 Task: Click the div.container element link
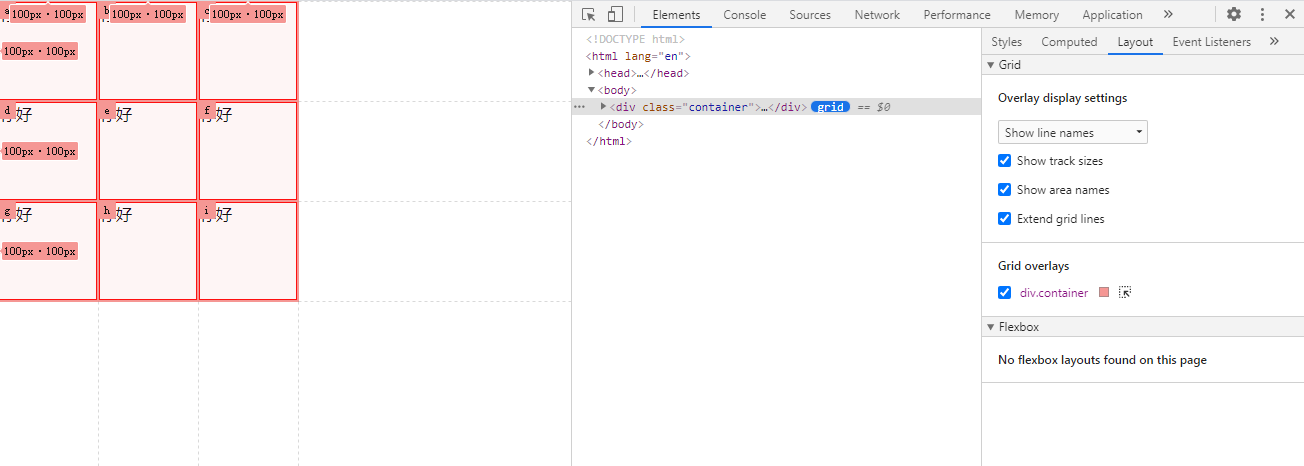point(1054,293)
